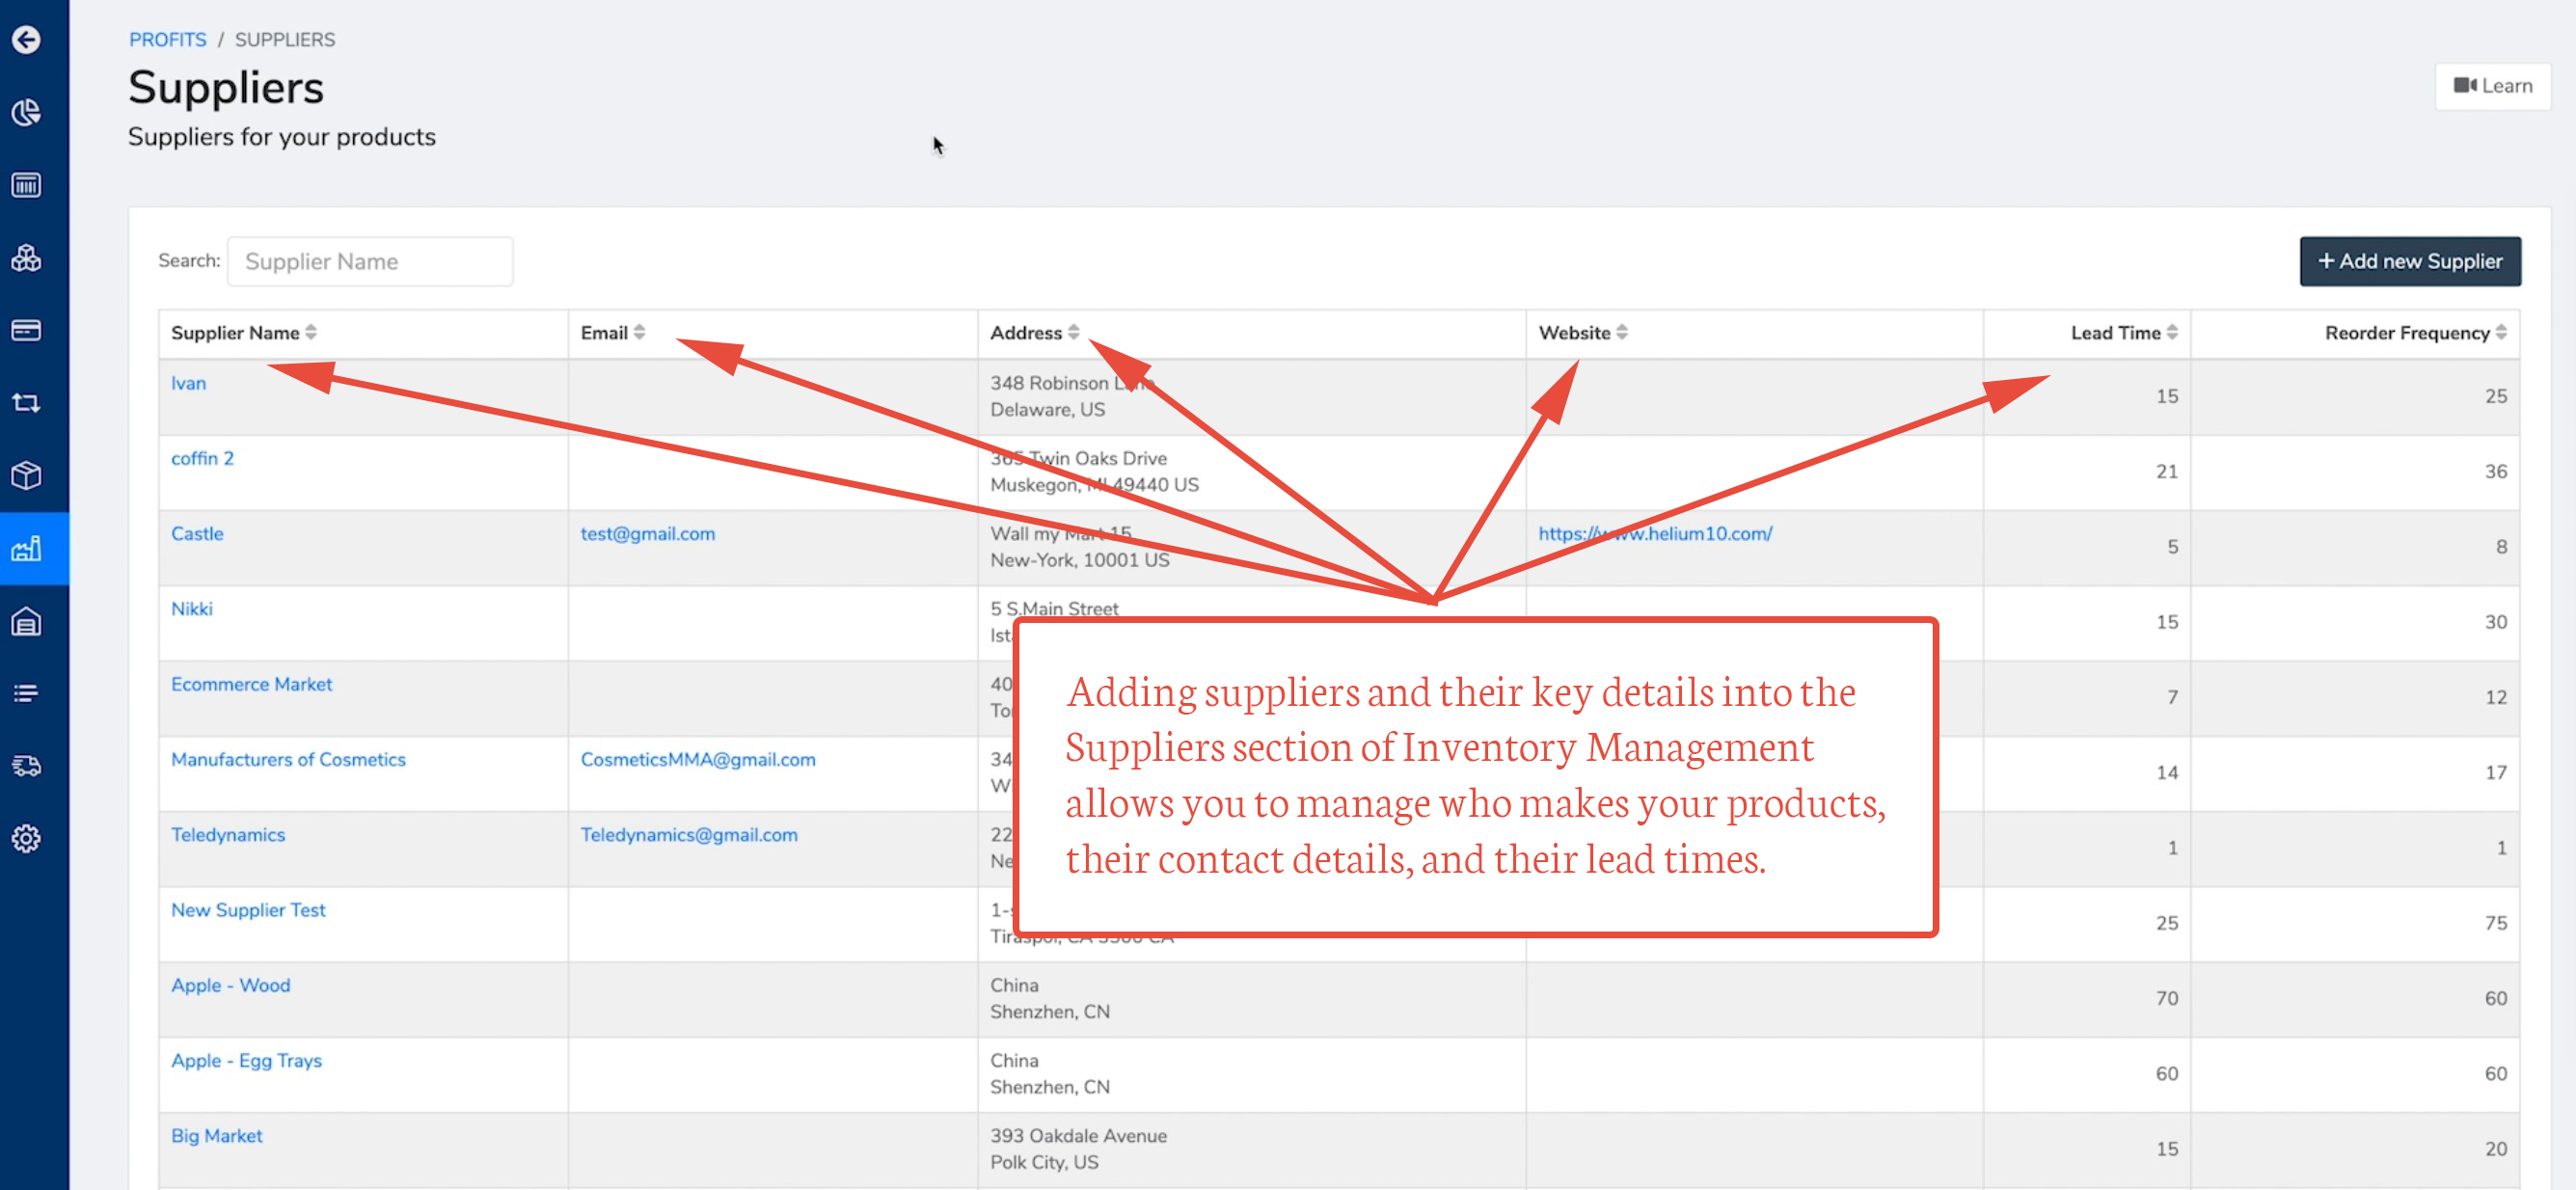Select lead time 21 for coffin 2
Screen dimensions: 2576x1190
point(2166,471)
